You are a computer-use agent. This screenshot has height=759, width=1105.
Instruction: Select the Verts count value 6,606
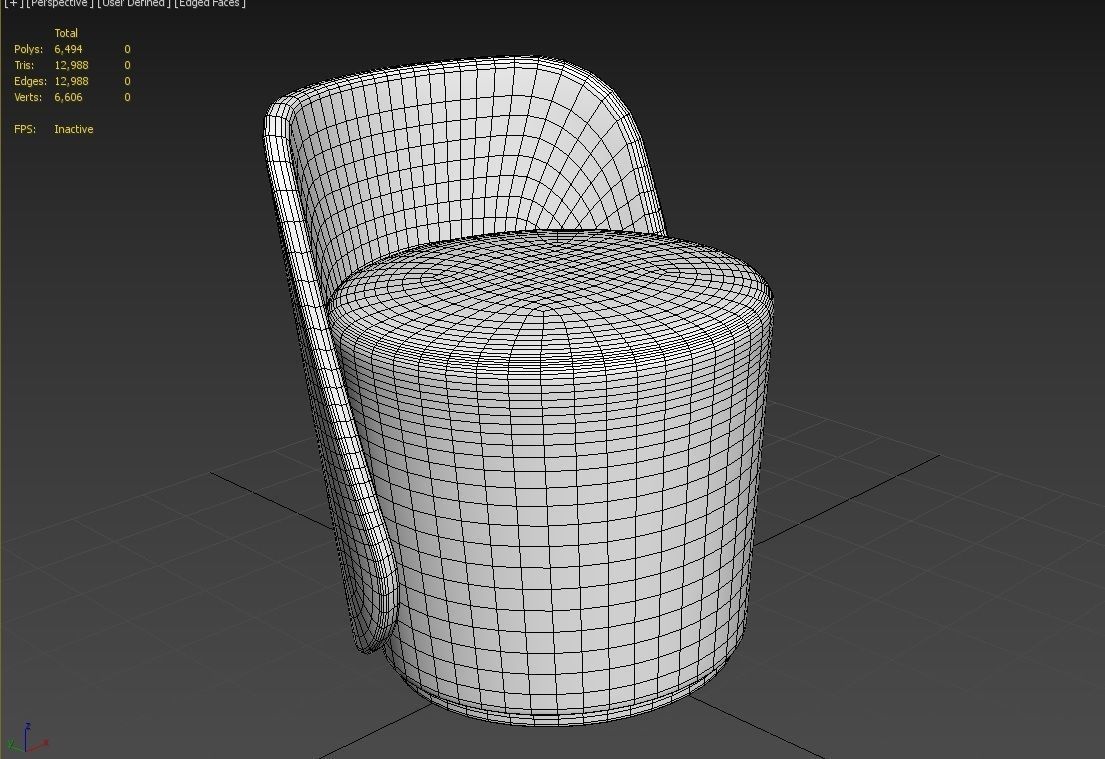point(68,97)
